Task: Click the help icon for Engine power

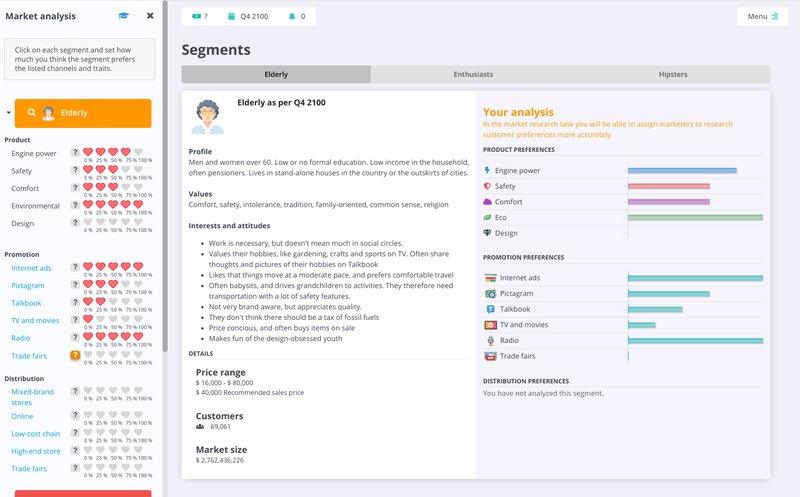Action: click(x=75, y=152)
